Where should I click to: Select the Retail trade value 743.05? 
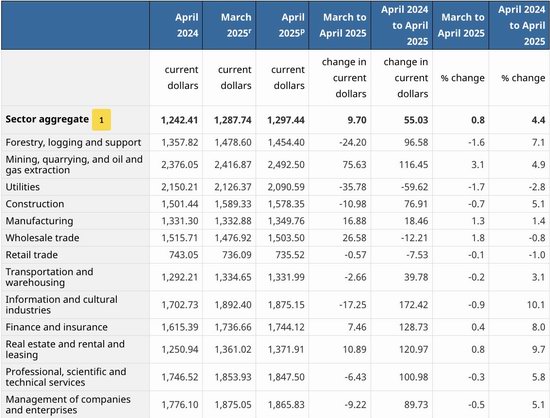tap(183, 255)
